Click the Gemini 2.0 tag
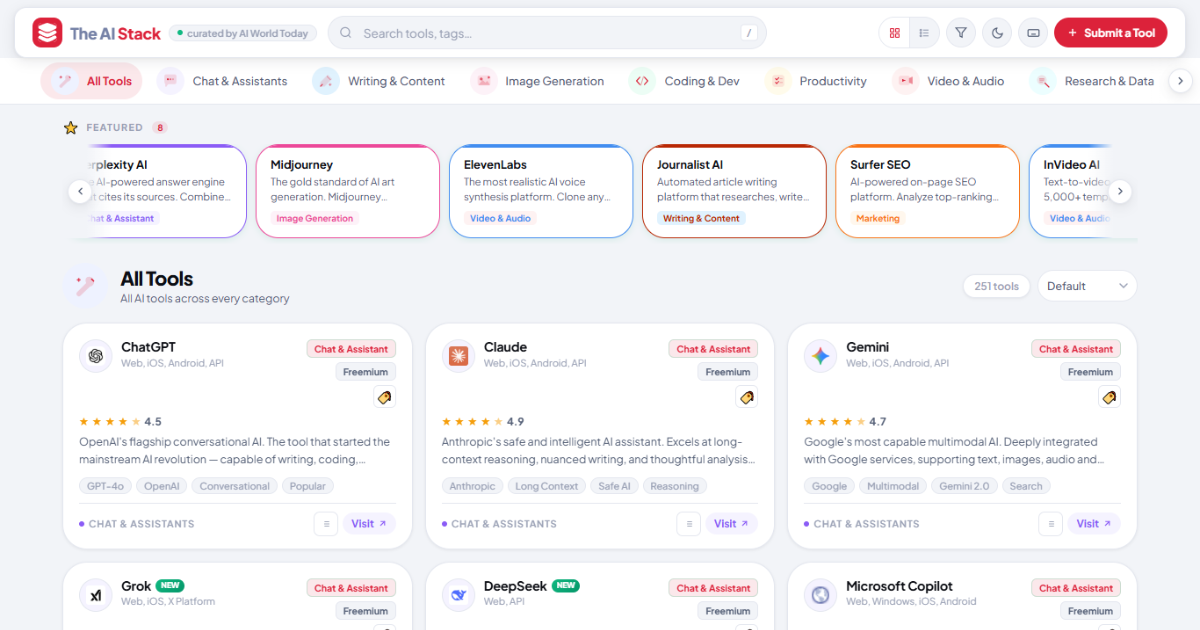1200x630 pixels. click(x=963, y=486)
